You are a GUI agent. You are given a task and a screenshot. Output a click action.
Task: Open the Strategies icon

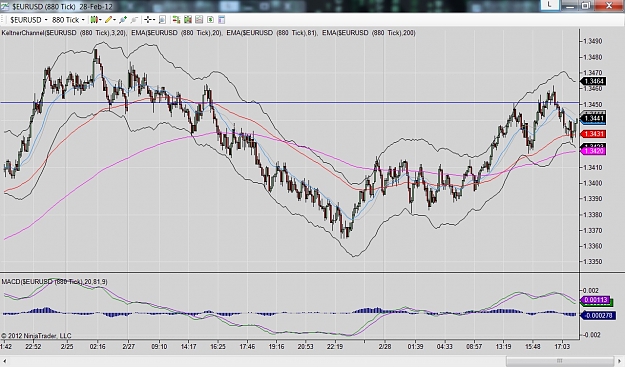[x=210, y=20]
